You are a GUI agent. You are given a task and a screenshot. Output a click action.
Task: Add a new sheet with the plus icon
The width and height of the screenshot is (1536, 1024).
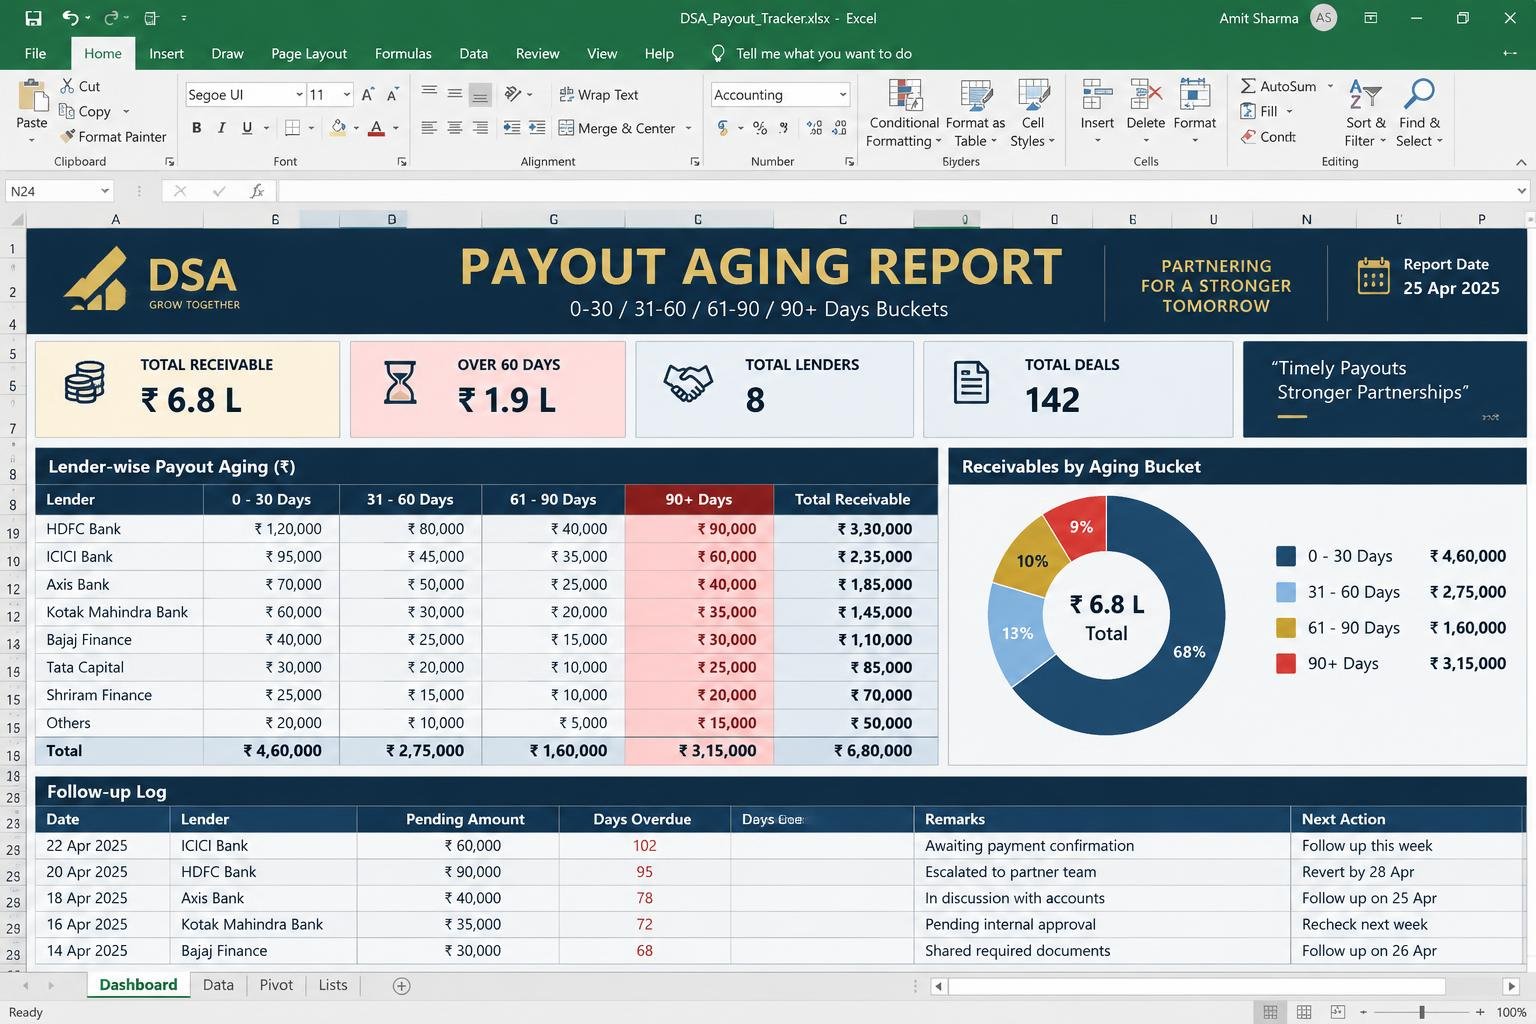[401, 986]
